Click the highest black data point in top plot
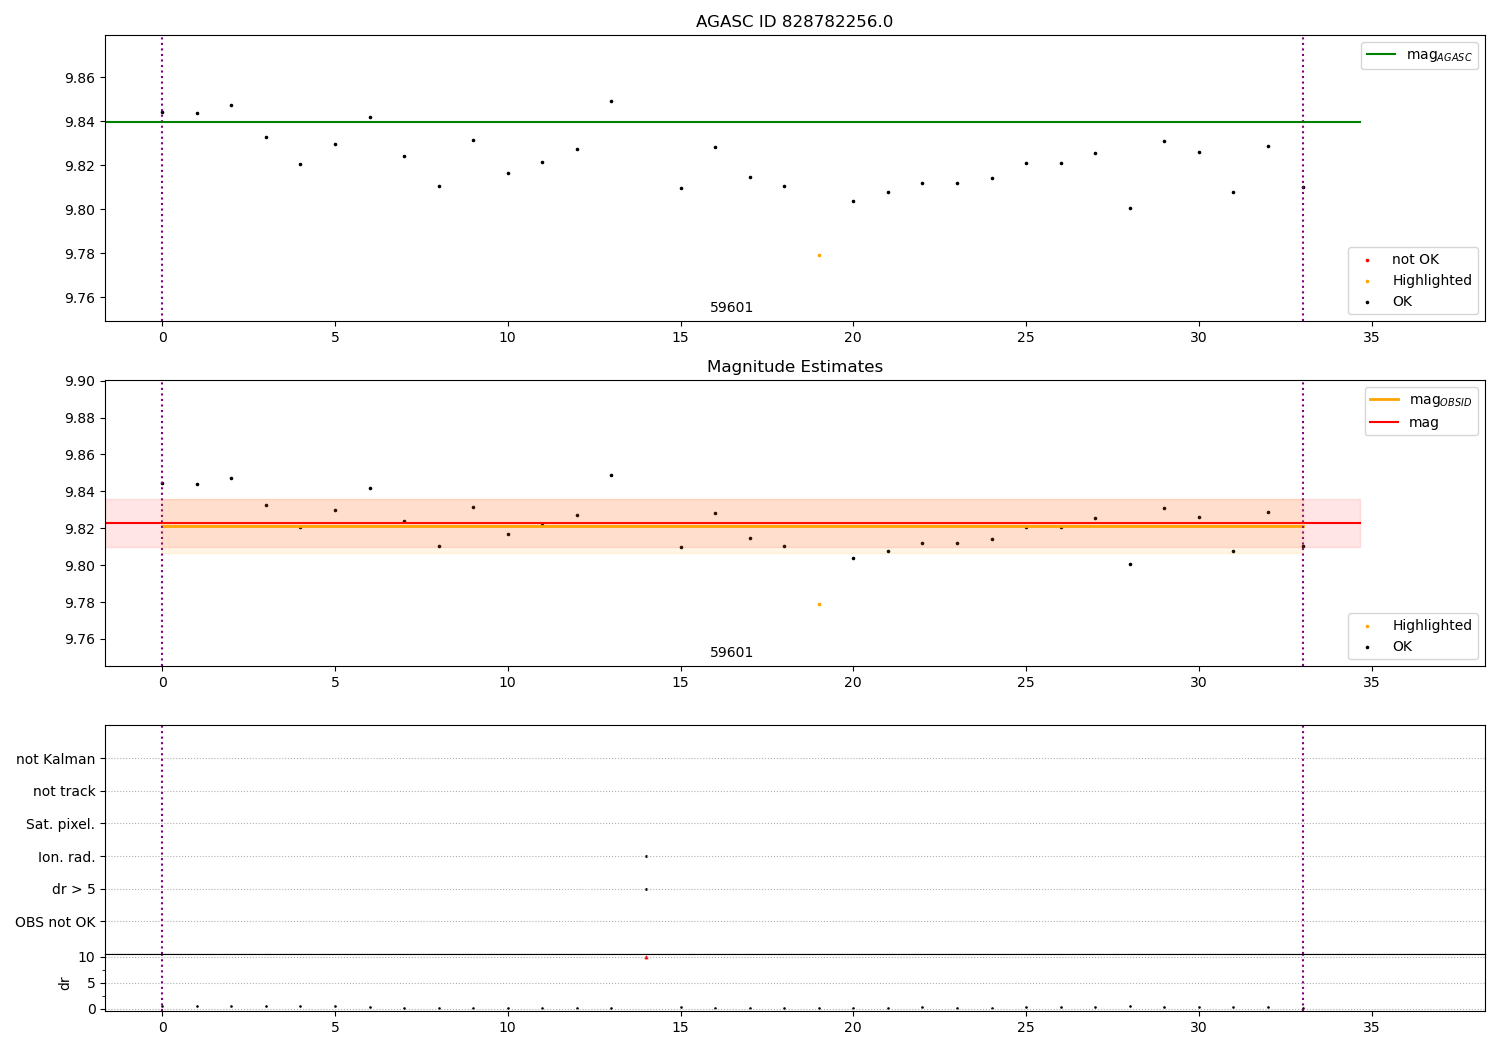This screenshot has width=1500, height=1050. [611, 101]
